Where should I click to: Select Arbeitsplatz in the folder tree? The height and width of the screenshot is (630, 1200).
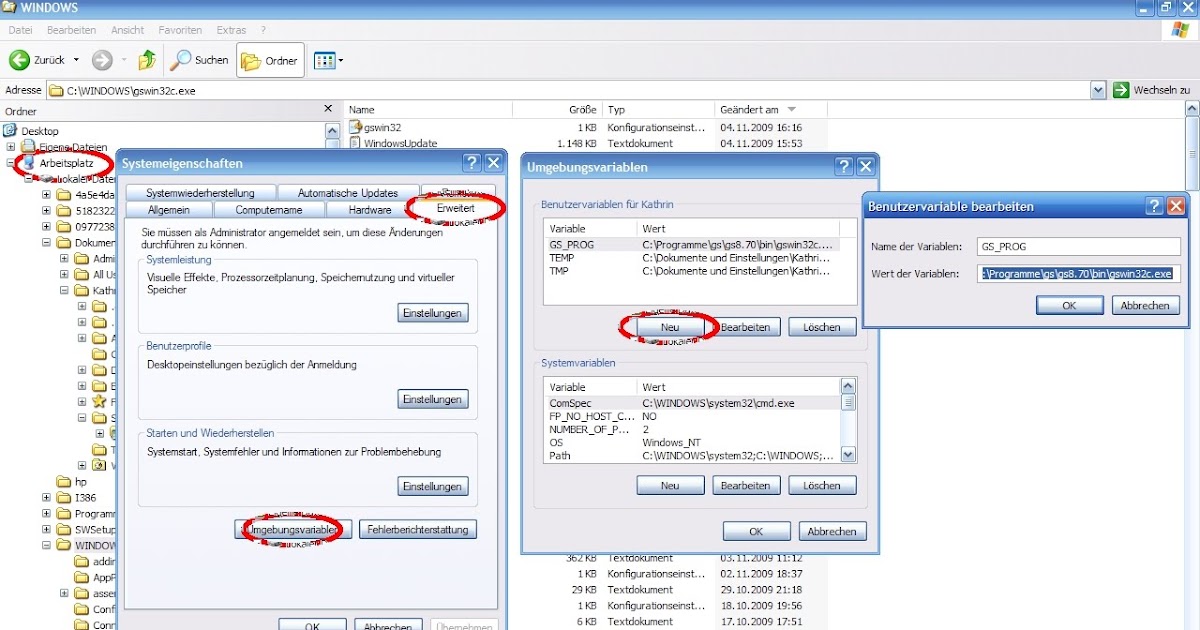point(66,162)
